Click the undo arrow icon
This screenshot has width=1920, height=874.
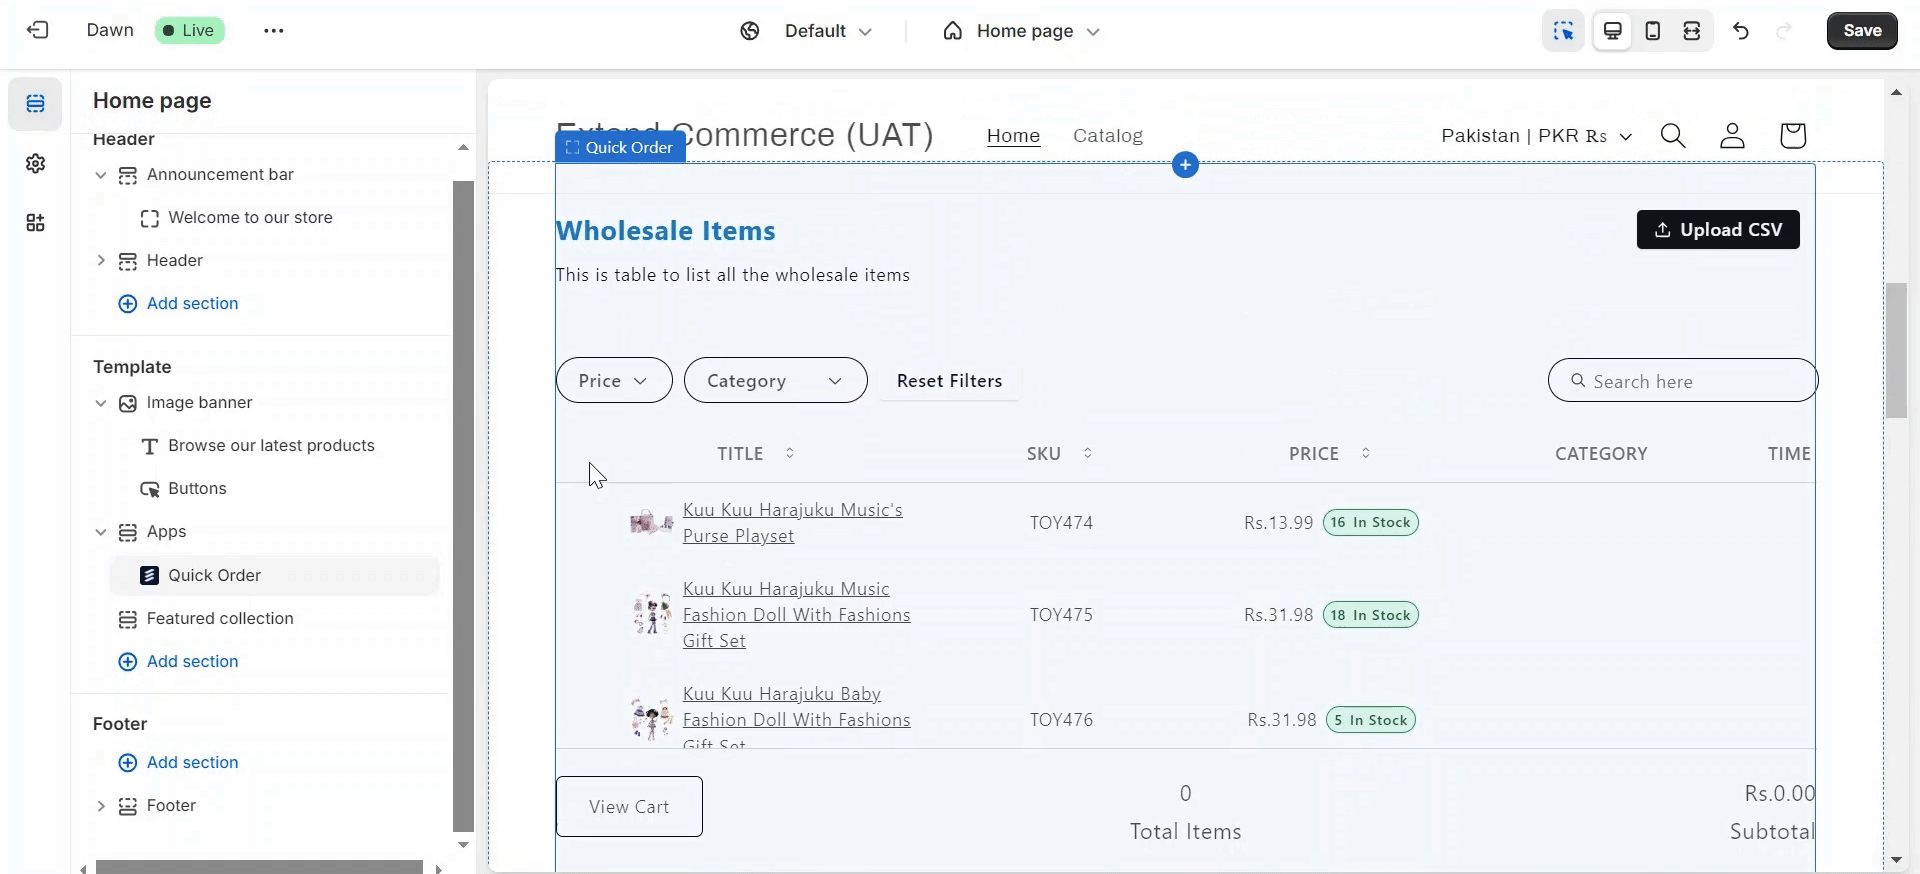pos(1741,31)
